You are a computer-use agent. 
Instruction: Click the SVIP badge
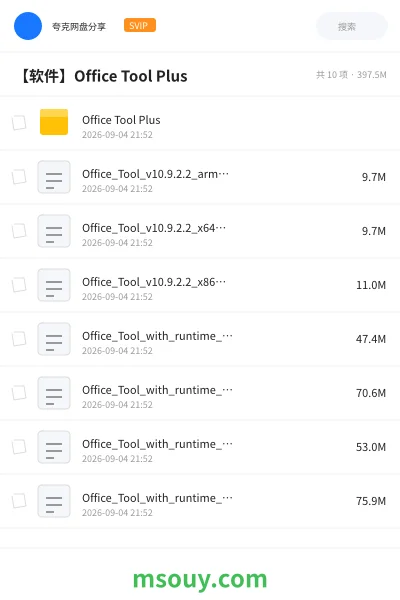[140, 25]
